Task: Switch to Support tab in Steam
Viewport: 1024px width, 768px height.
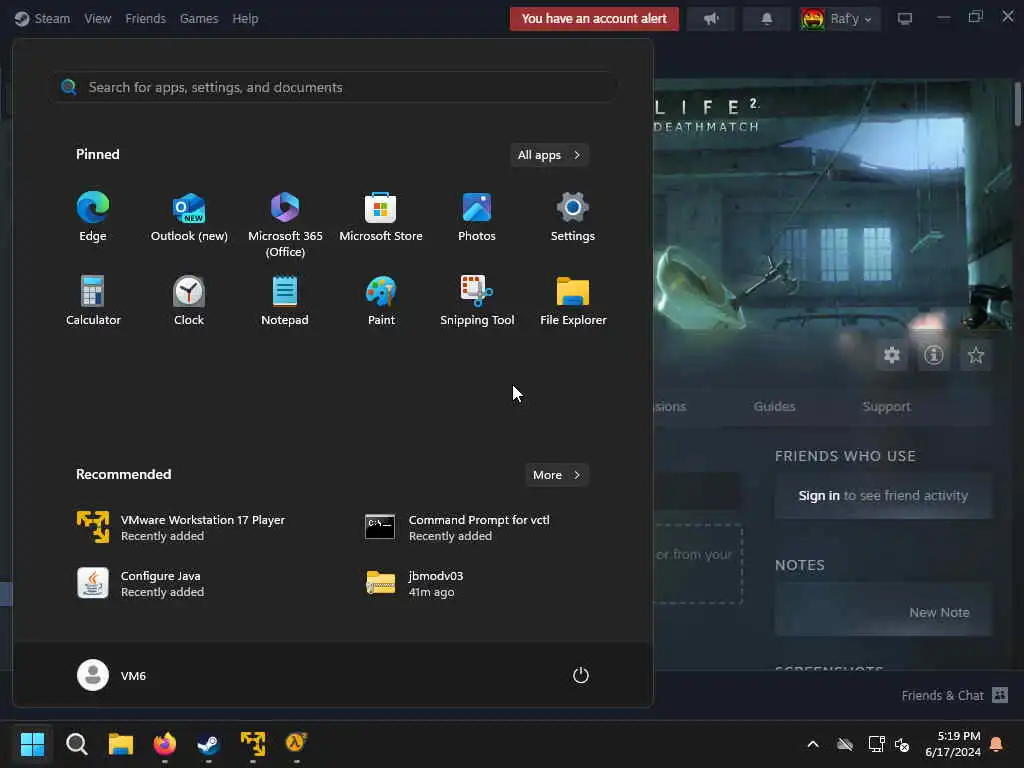Action: point(886,406)
